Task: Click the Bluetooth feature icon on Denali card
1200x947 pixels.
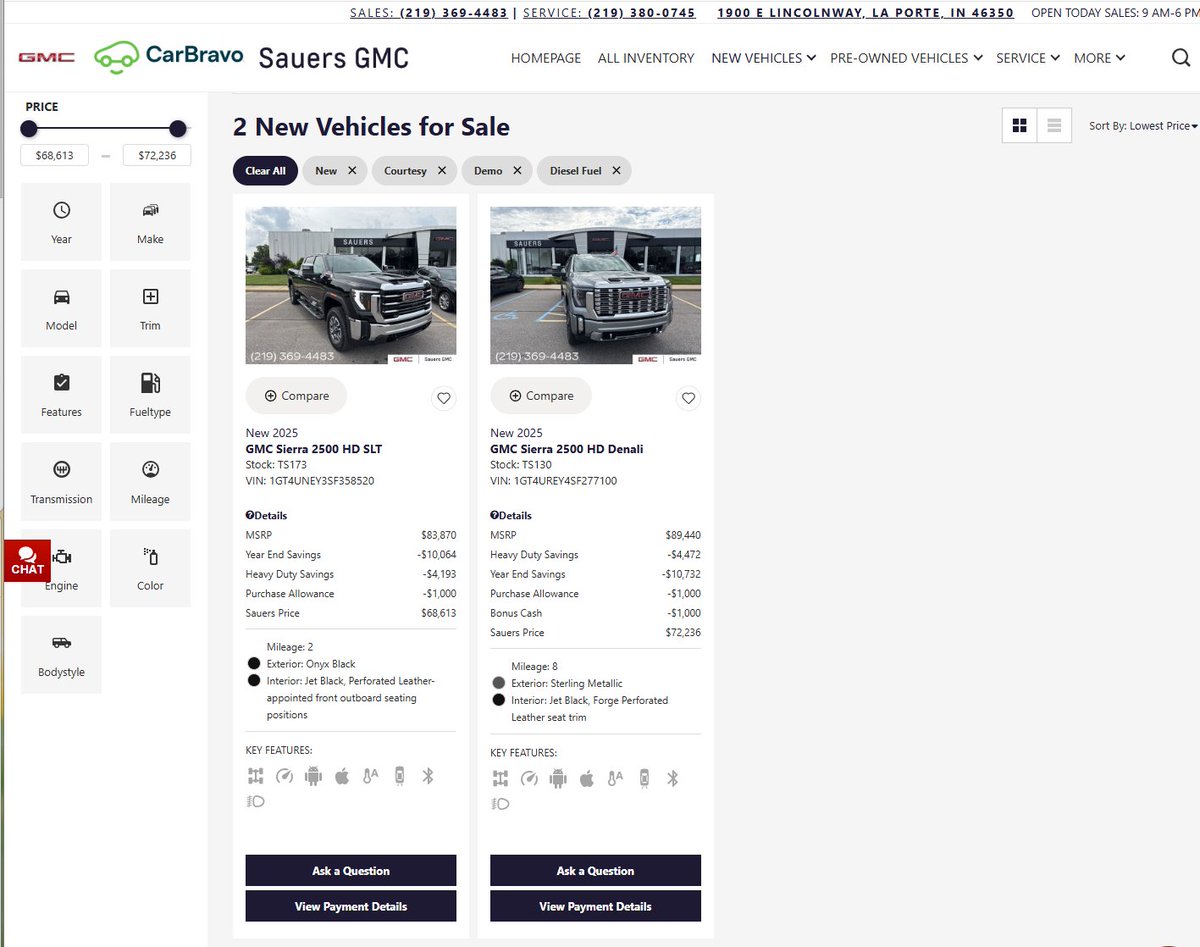Action: click(673, 778)
